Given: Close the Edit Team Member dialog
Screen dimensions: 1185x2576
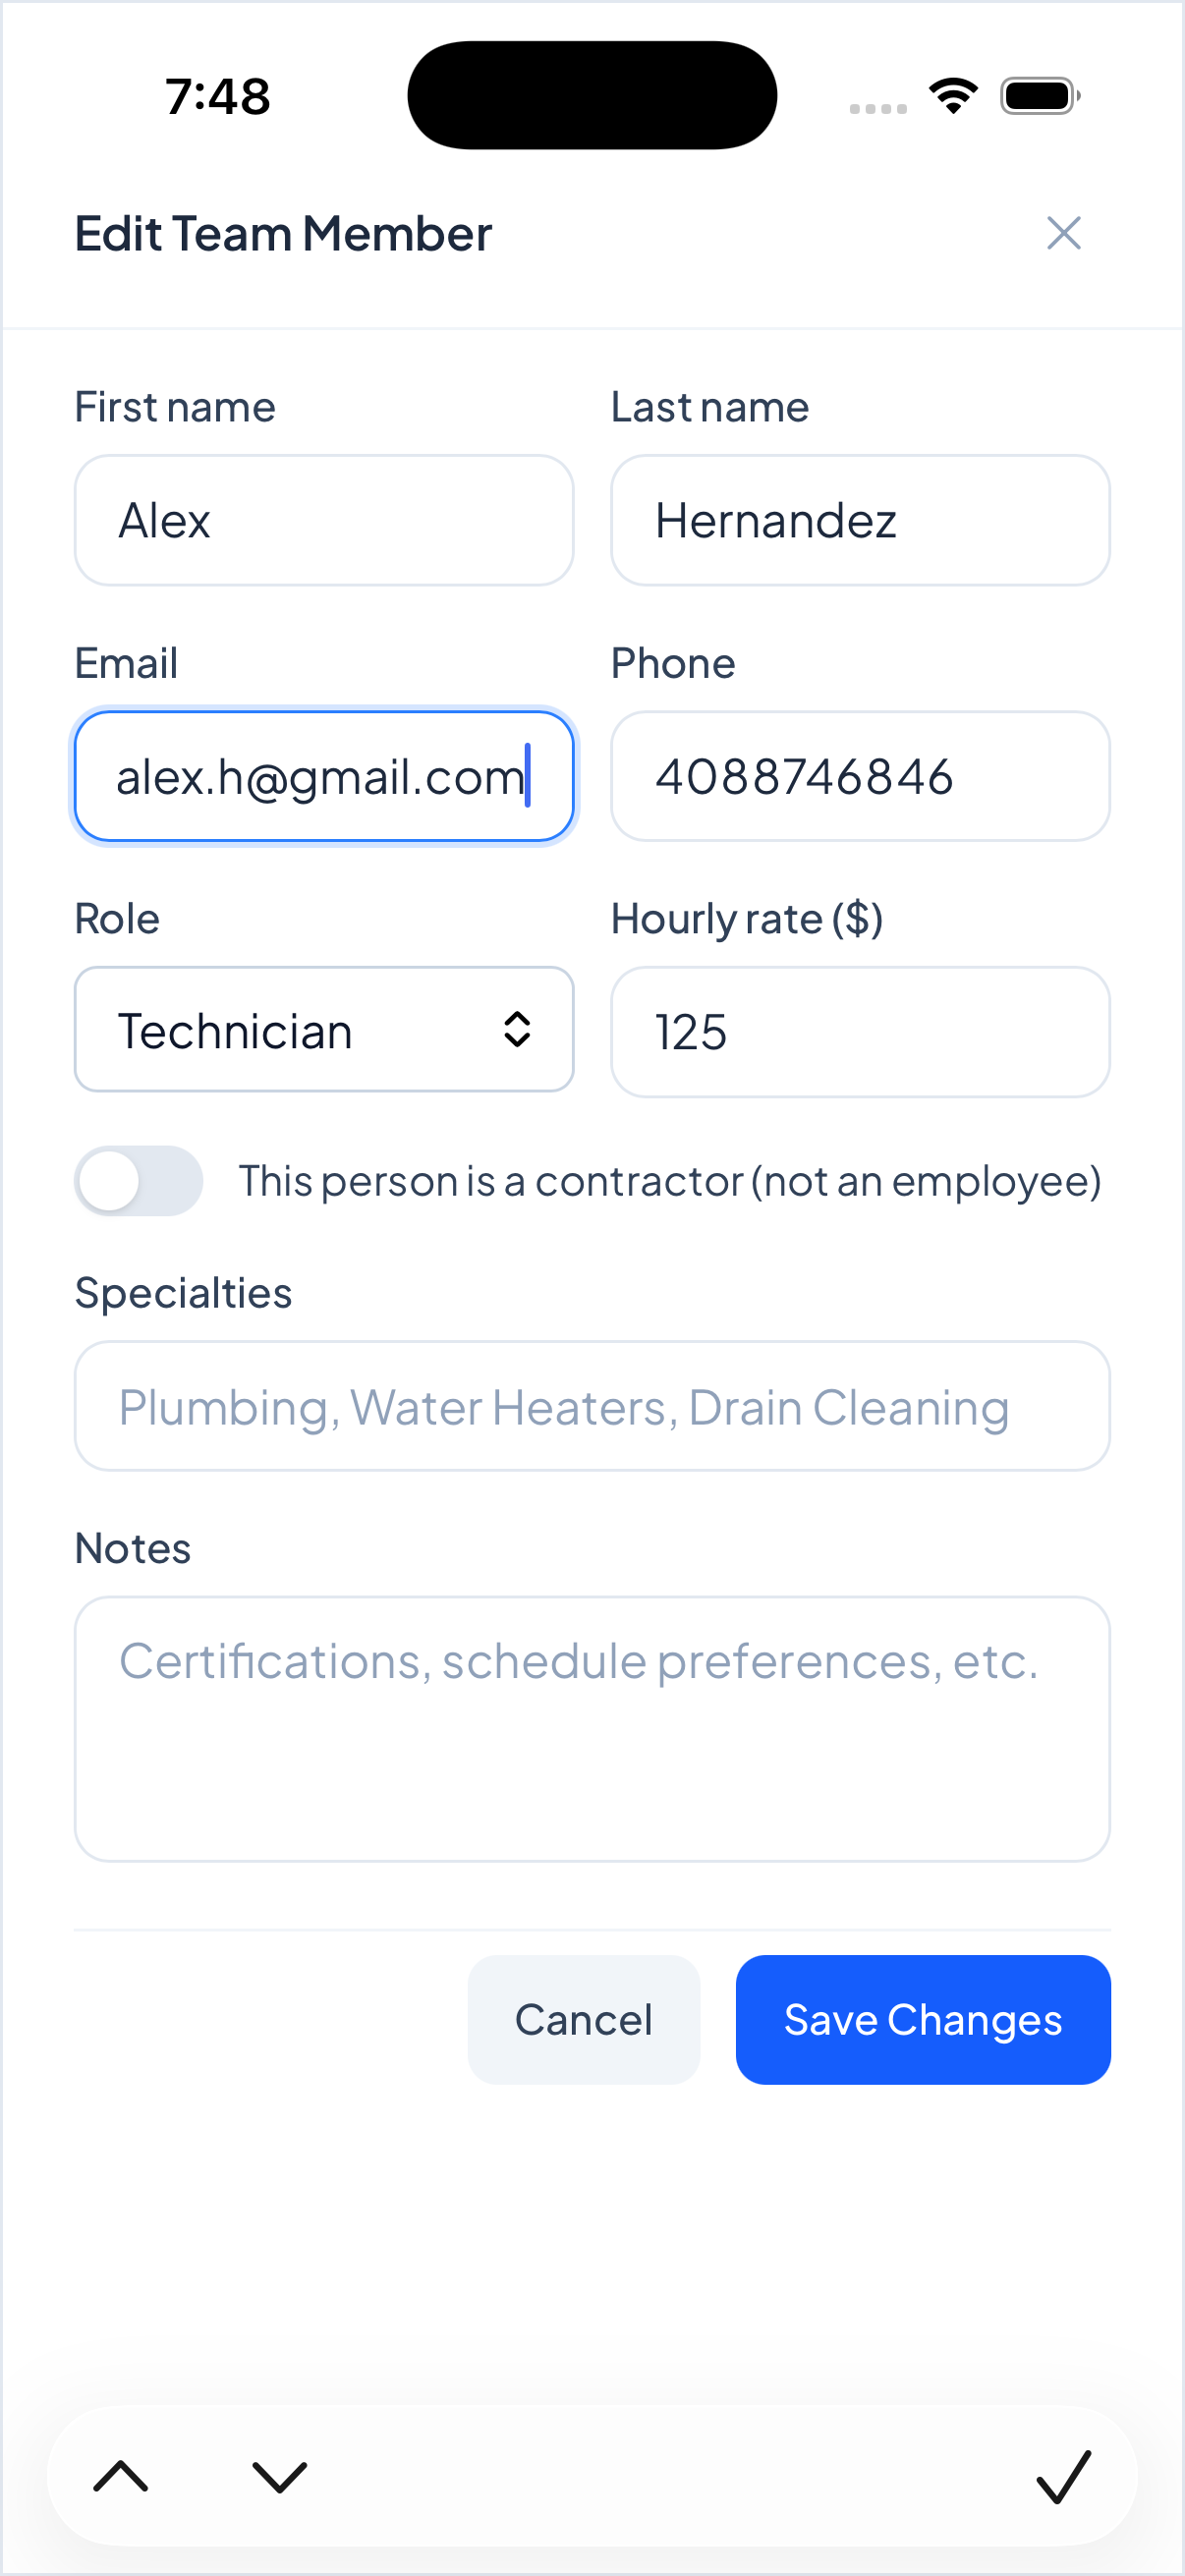Looking at the screenshot, I should click(x=1063, y=234).
